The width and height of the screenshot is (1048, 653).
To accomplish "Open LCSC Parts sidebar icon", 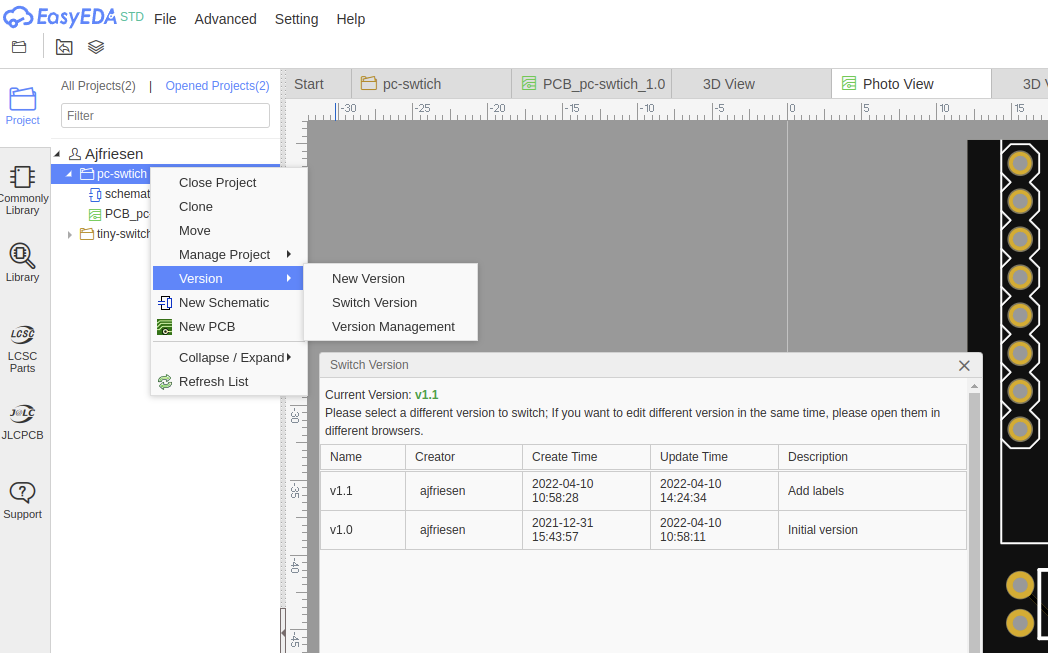I will point(22,347).
